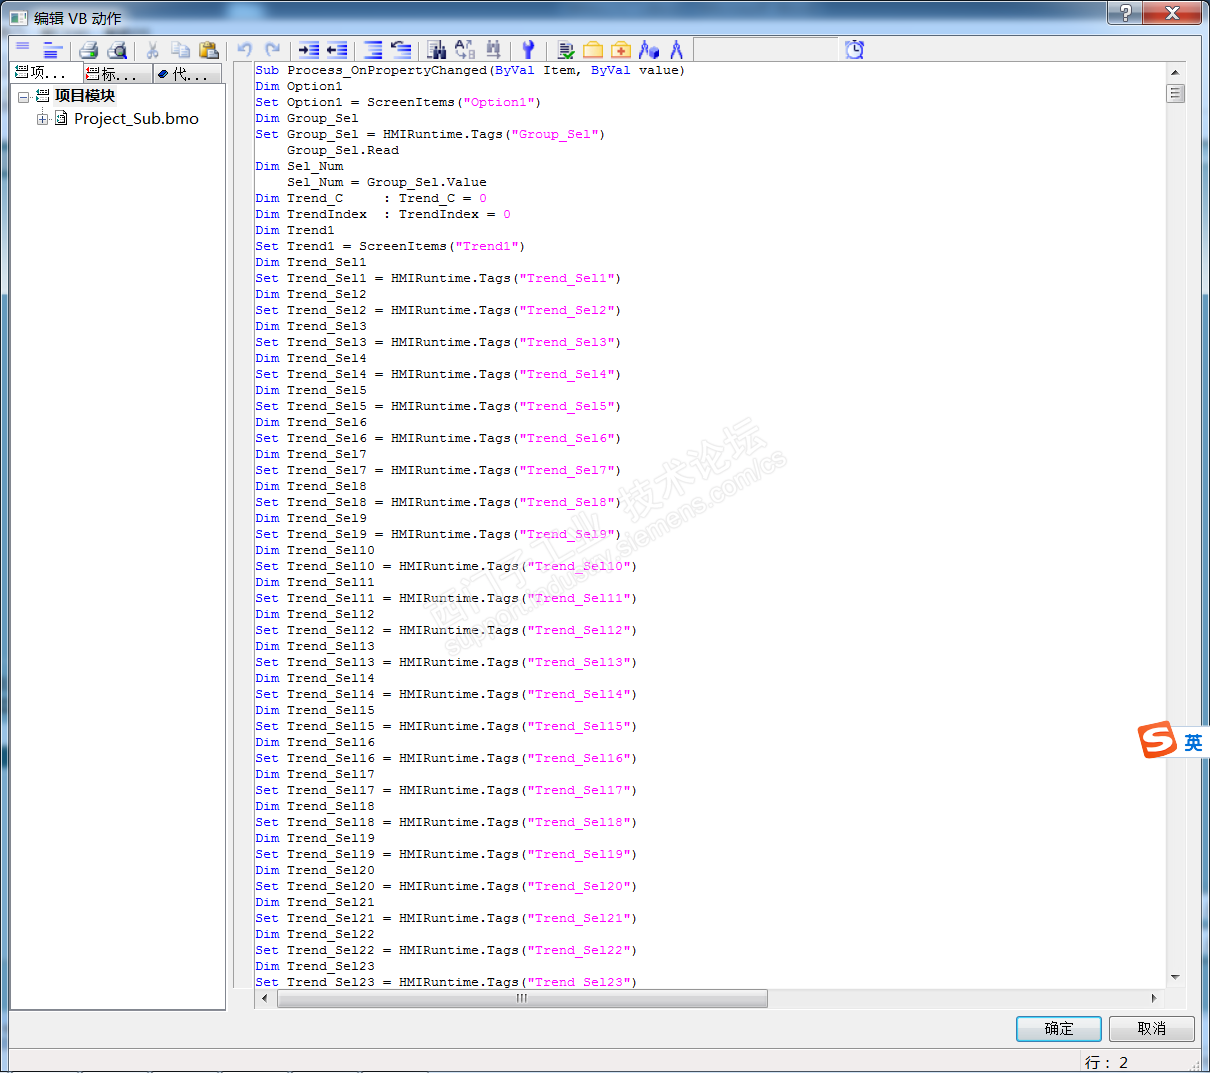Click the horizontal scrollbar right arrow
This screenshot has width=1210, height=1073.
pos(1154,998)
